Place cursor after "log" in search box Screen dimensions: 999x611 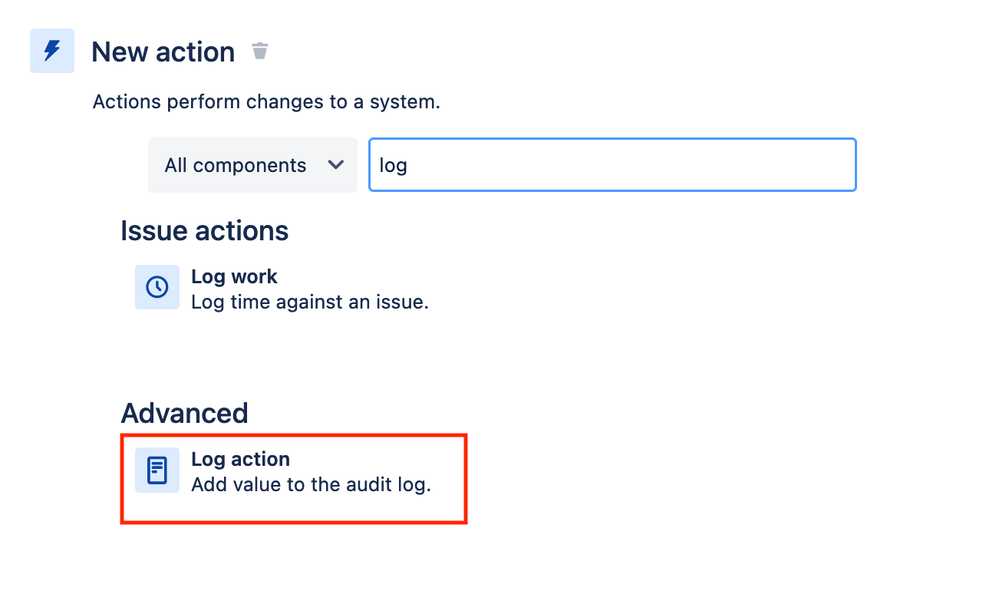[x=408, y=166]
